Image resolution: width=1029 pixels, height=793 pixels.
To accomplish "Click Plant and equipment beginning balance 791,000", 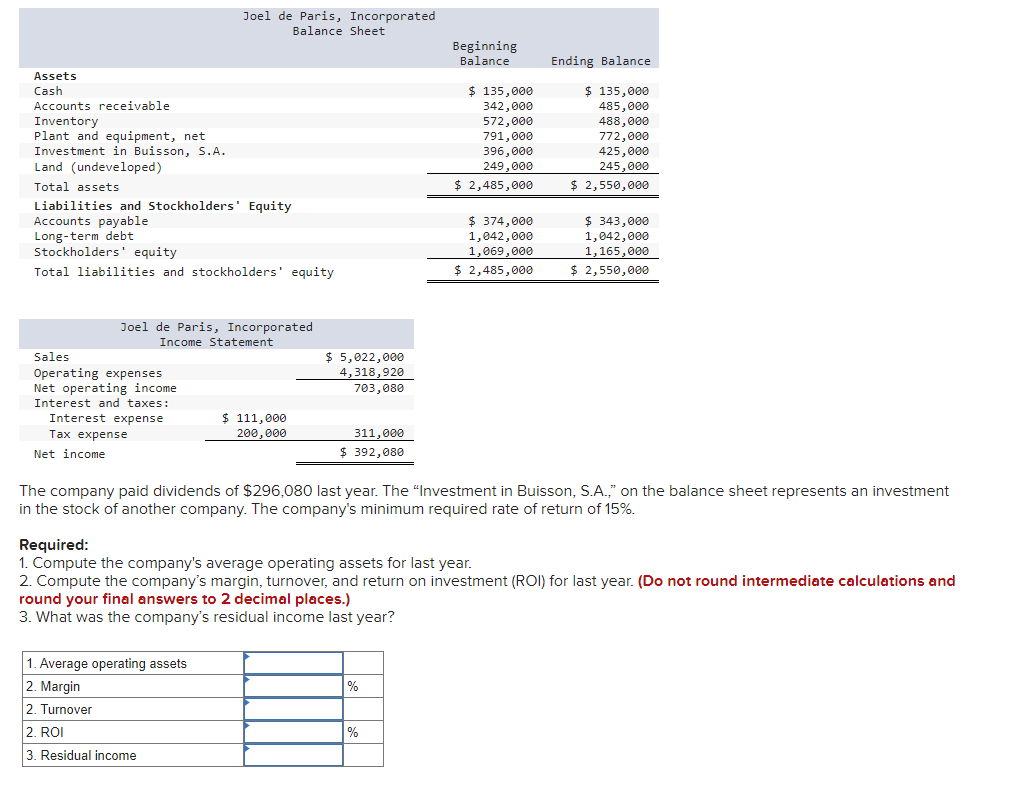I will [508, 137].
